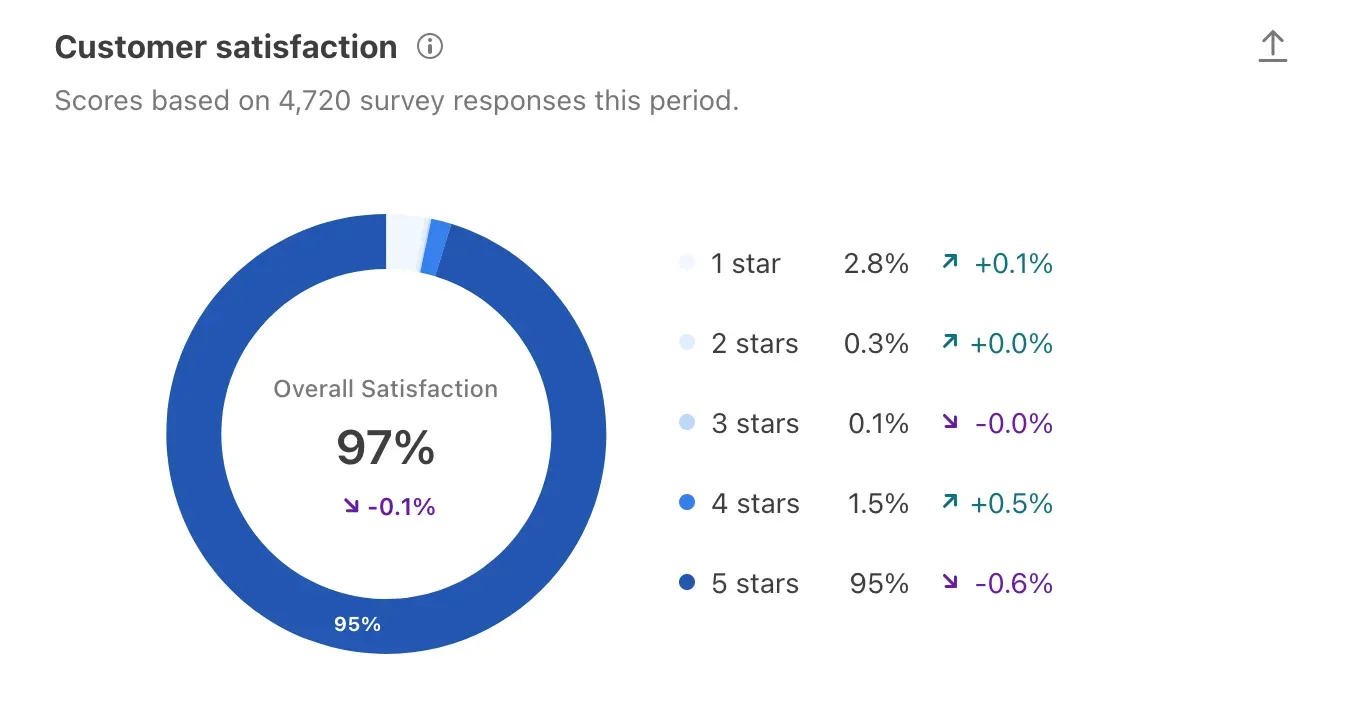1356x704 pixels.
Task: Click the -0.6% change value for 5 stars
Action: click(x=1013, y=583)
